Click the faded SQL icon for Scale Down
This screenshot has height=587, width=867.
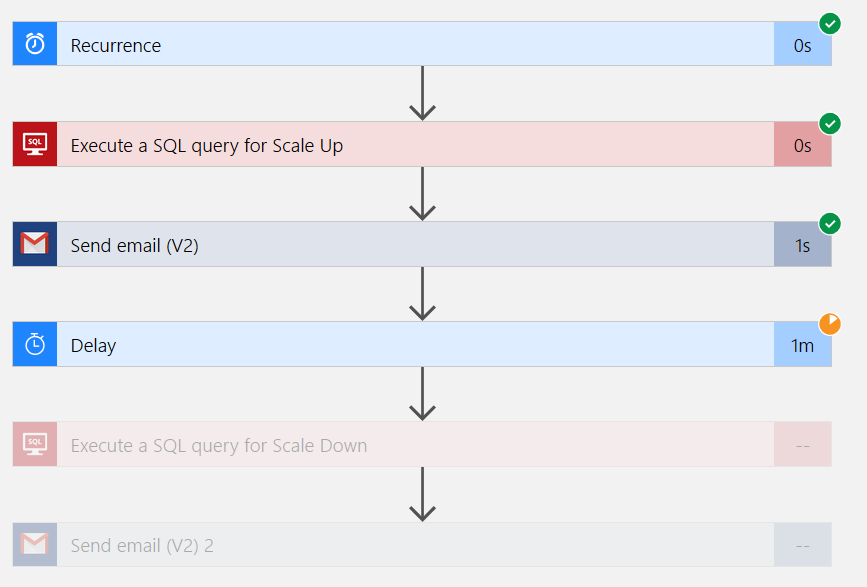[35, 444]
